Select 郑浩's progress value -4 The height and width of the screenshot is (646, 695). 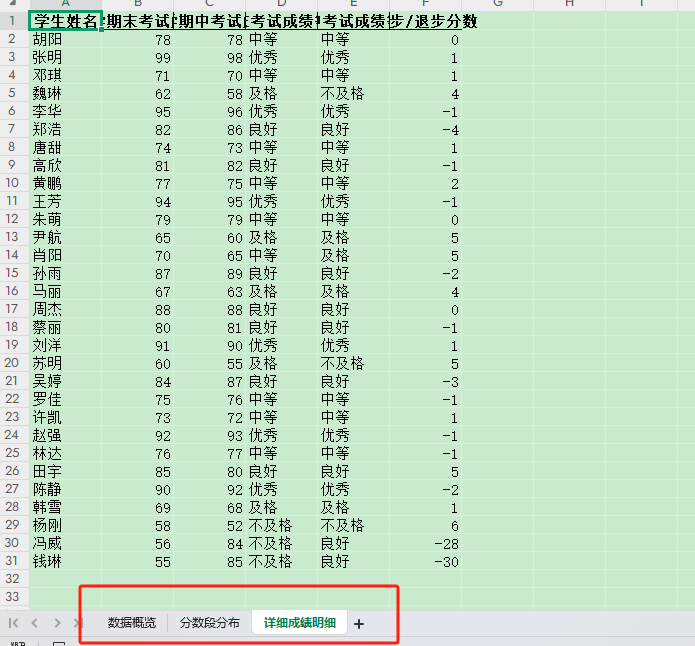point(426,129)
